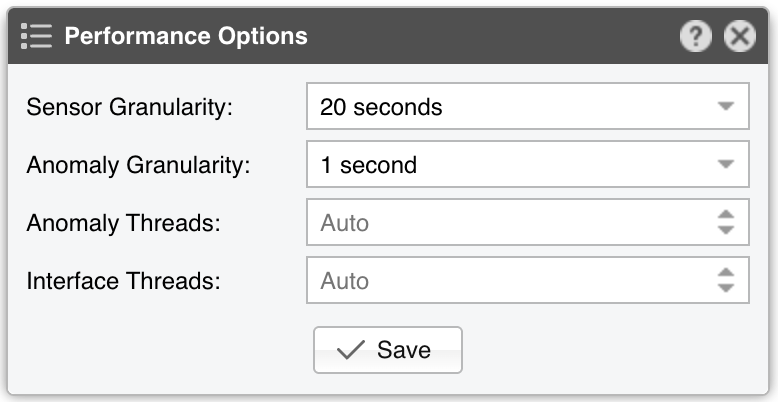Screen dimensions: 778x402
Task: Decrement Interface Threads using the down arrow
Action: click(726, 289)
